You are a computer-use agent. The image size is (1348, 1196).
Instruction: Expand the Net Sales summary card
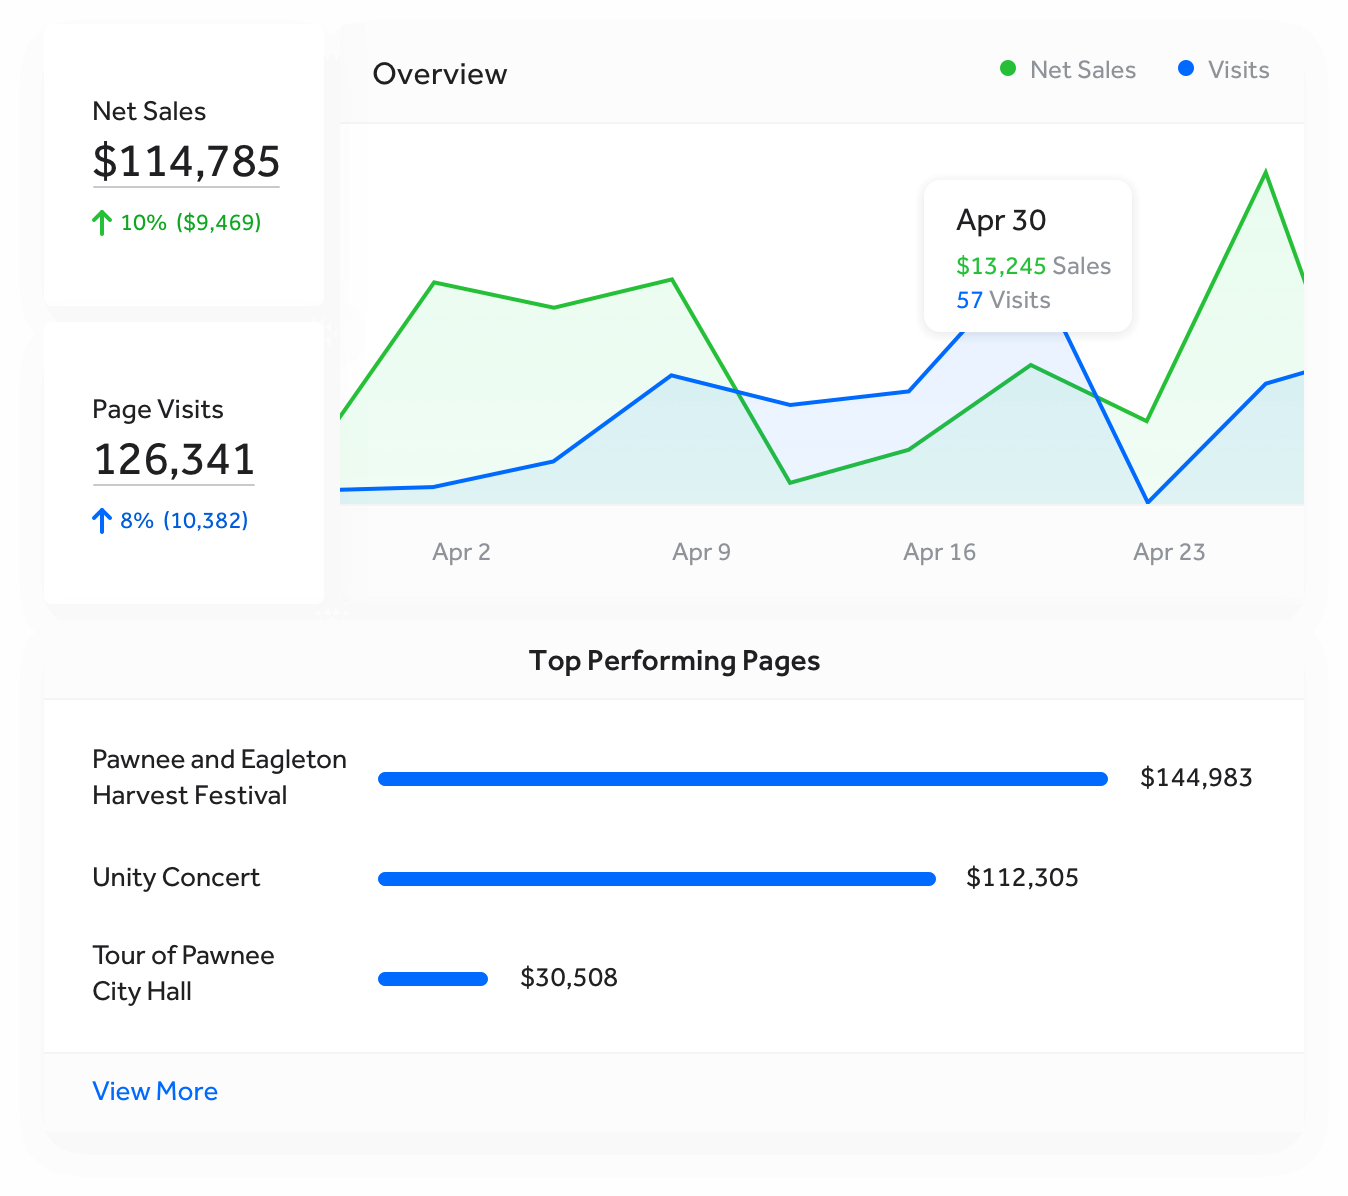pyautogui.click(x=184, y=165)
